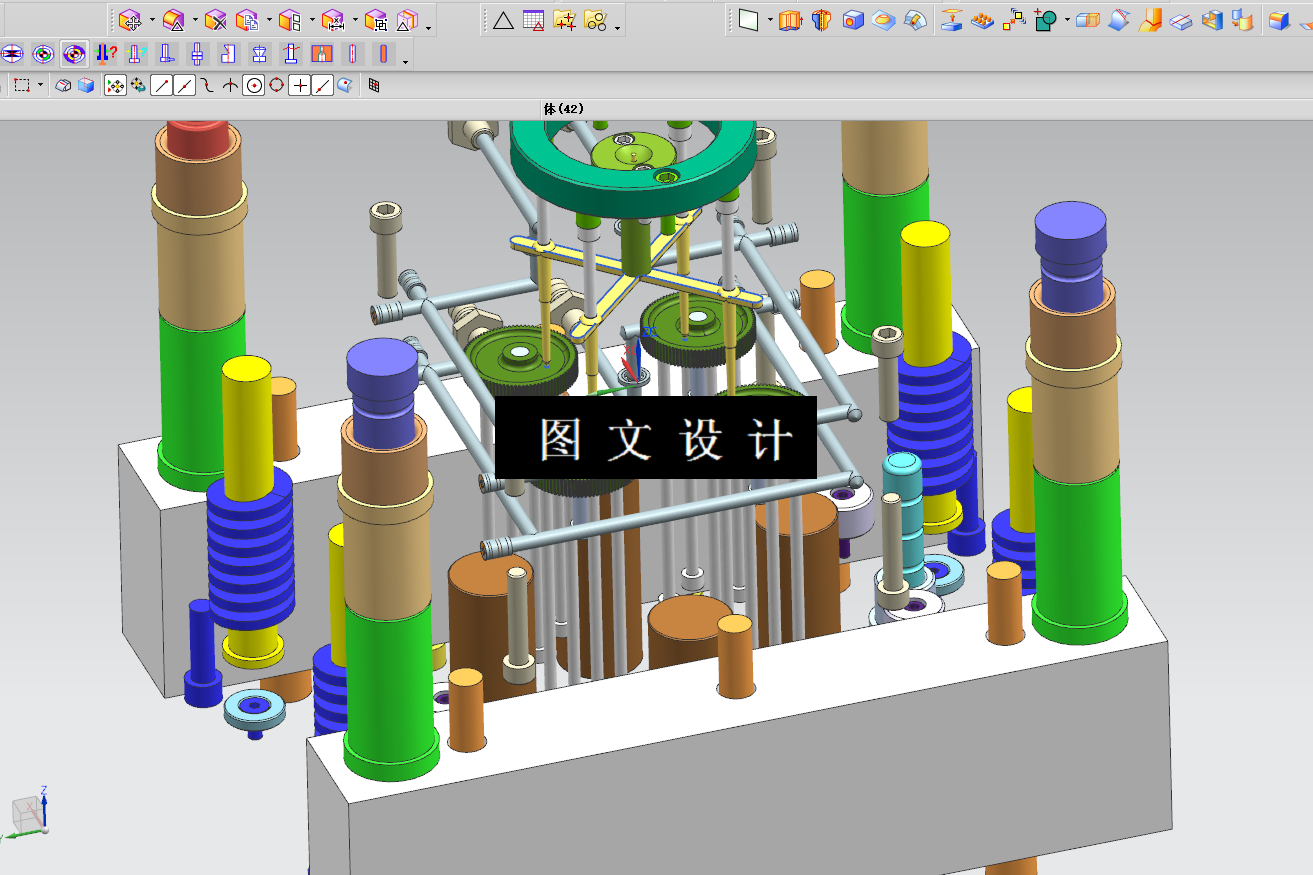Choose the Hole feature cube icon
Viewport: 1313px width, 875px height.
tap(853, 20)
